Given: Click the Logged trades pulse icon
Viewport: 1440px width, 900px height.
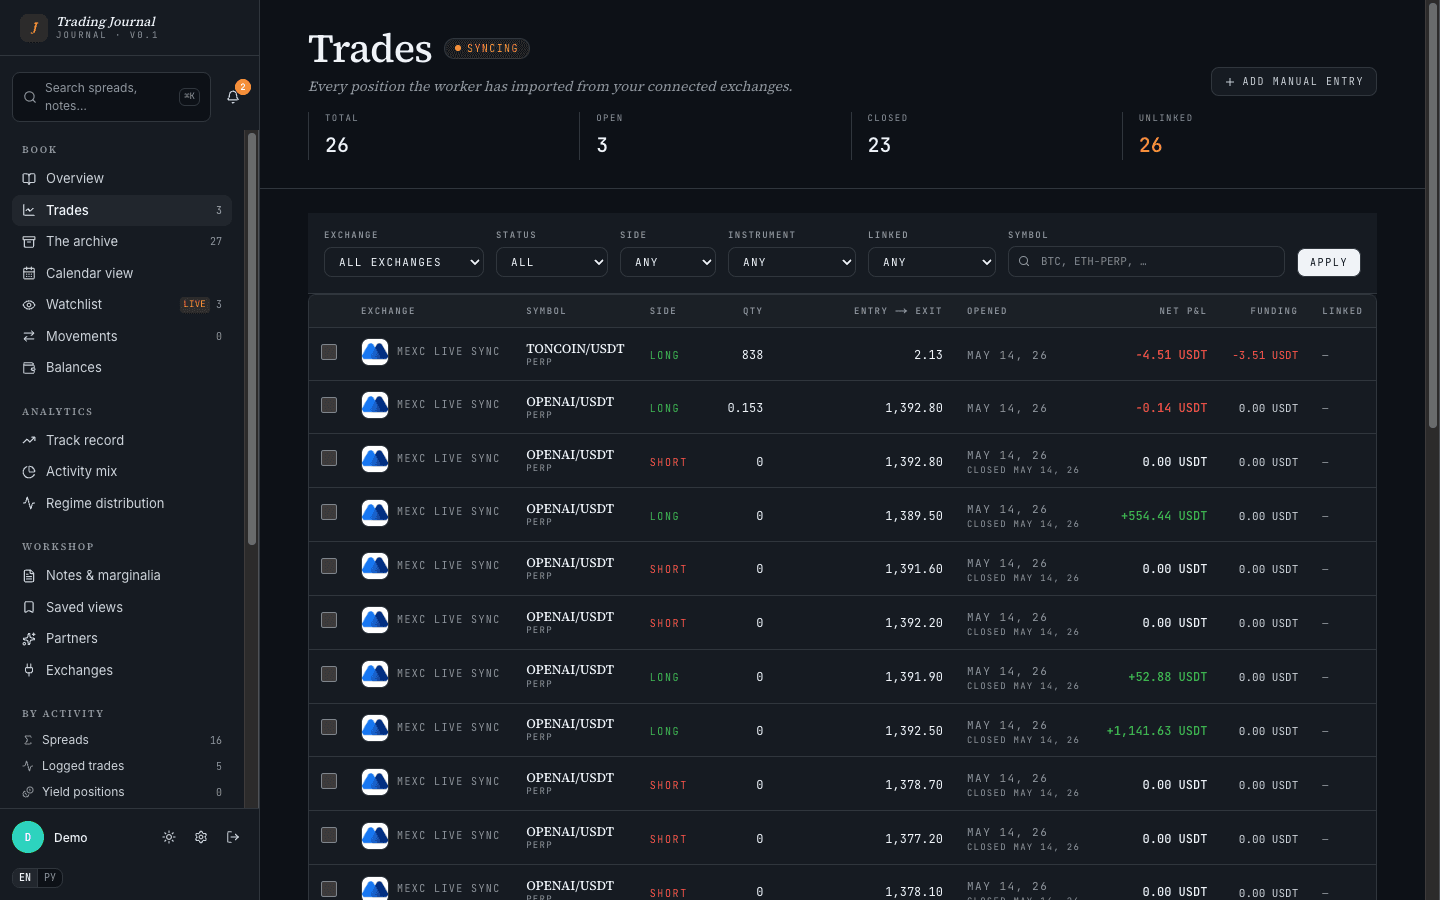Looking at the screenshot, I should [28, 766].
